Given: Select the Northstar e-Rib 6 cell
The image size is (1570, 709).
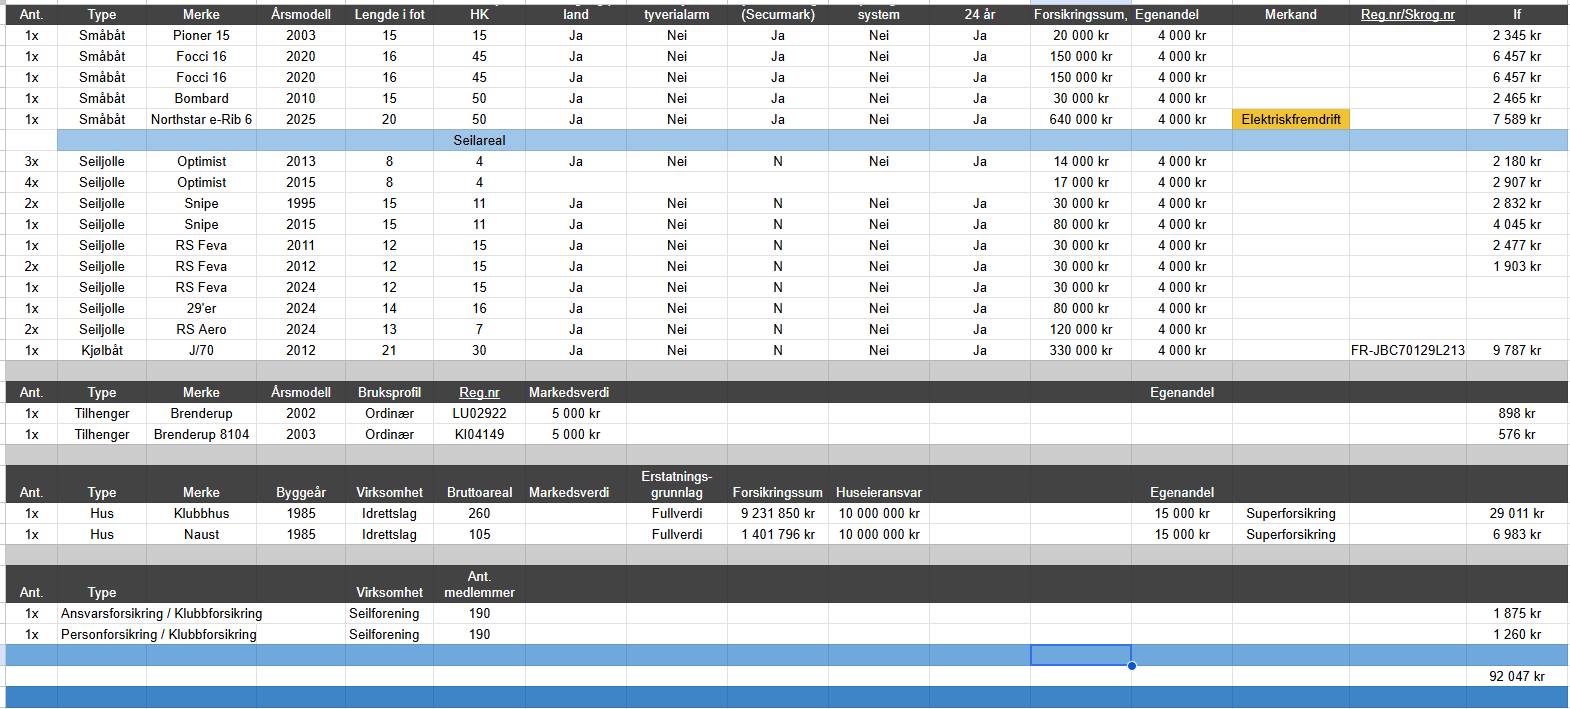Looking at the screenshot, I should [x=201, y=119].
